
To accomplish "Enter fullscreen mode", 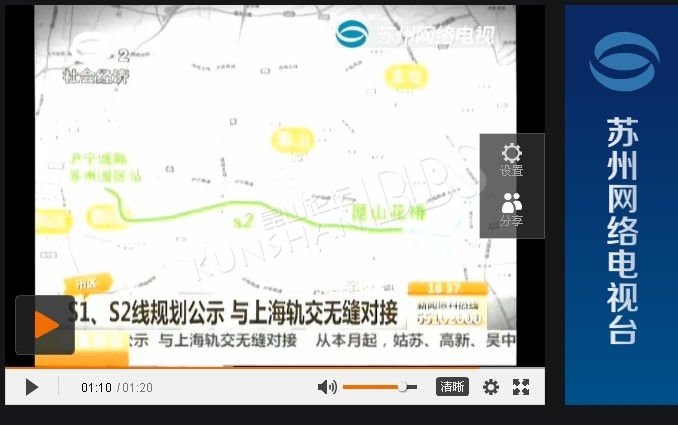I will click(x=521, y=387).
